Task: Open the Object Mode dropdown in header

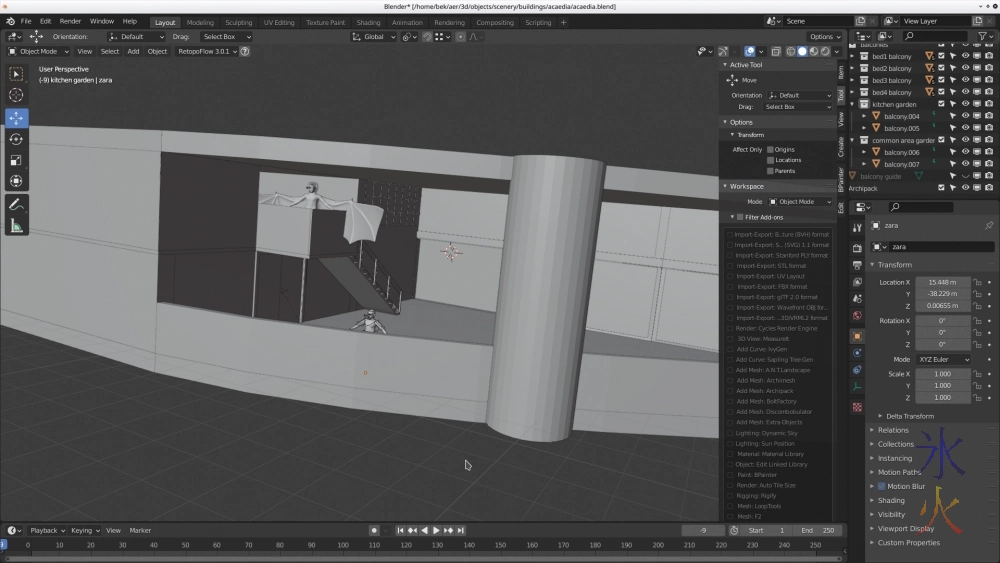Action: coord(38,51)
